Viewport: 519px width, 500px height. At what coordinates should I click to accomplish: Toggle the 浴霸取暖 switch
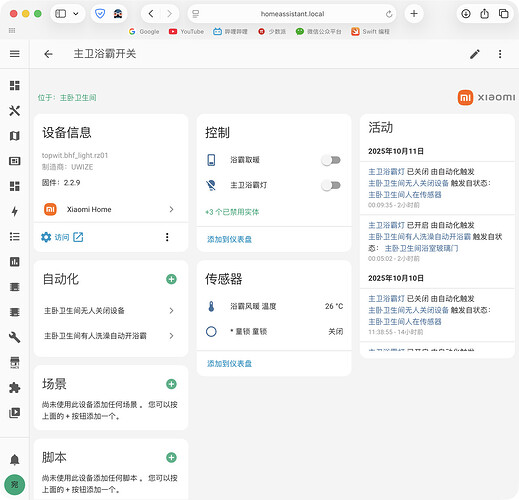(x=331, y=160)
